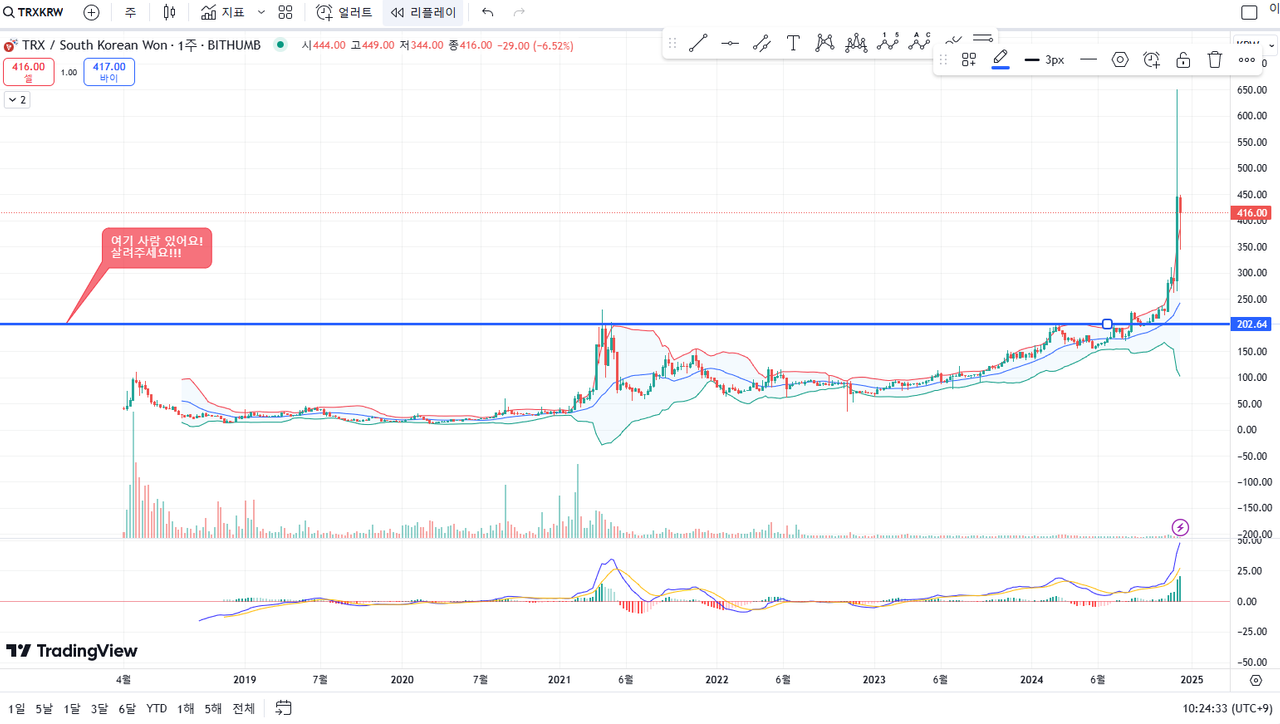1280x724 pixels.
Task: Click the 10:24:33 (UTC+9) timezone clock
Action: click(1227, 709)
